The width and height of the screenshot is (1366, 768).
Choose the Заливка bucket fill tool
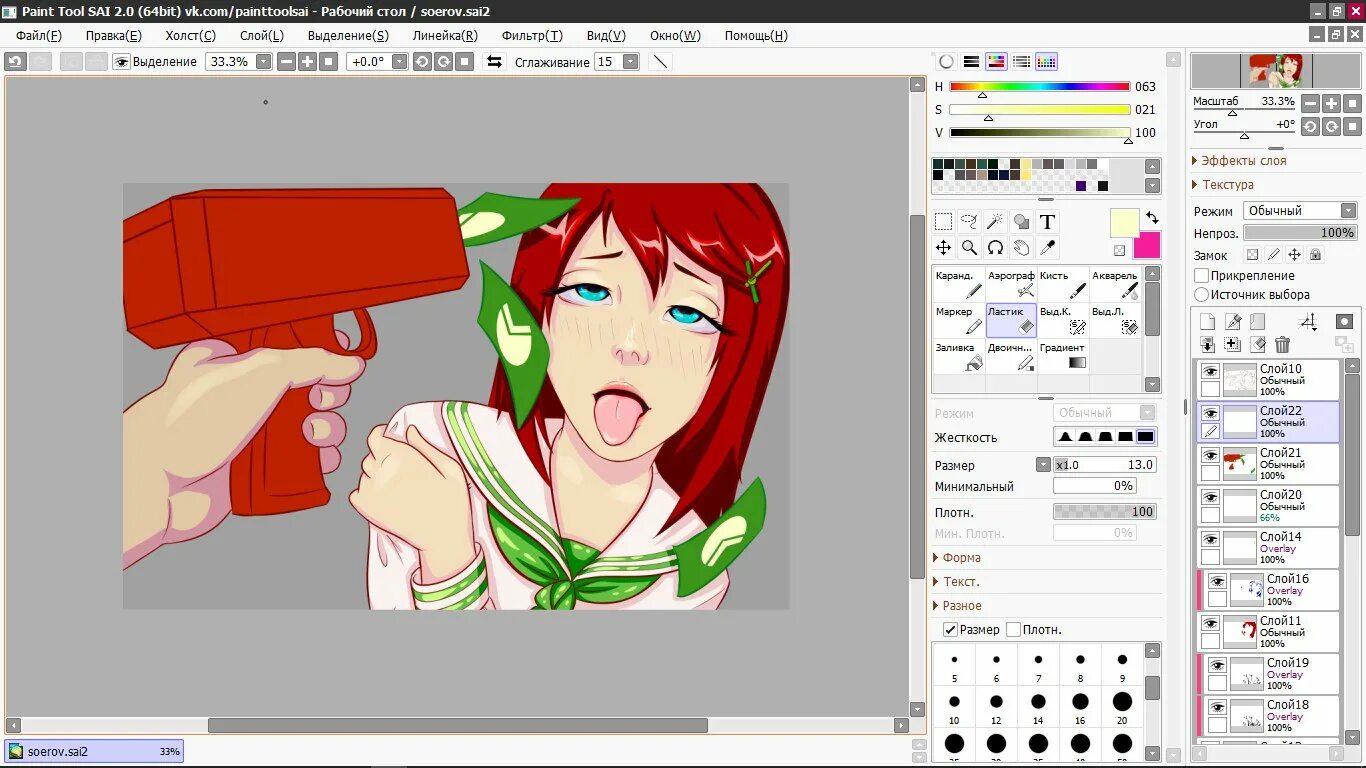(958, 356)
